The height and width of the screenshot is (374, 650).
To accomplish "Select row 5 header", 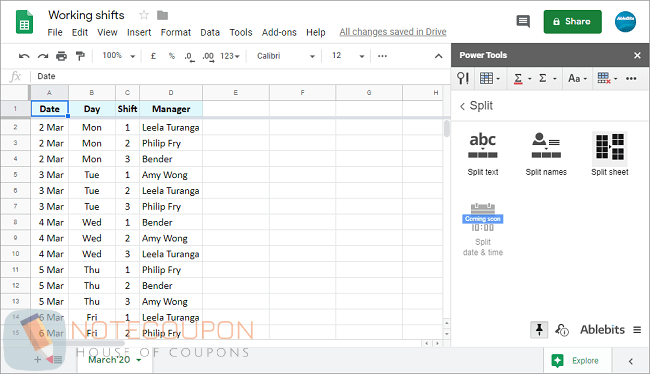I will [x=15, y=175].
